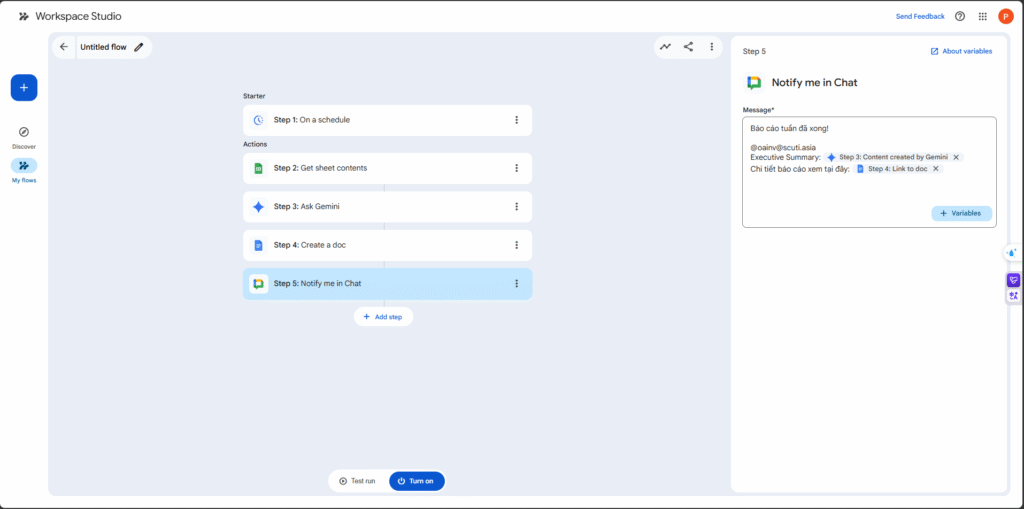Click the Add step button
This screenshot has height=509, width=1024.
click(383, 316)
